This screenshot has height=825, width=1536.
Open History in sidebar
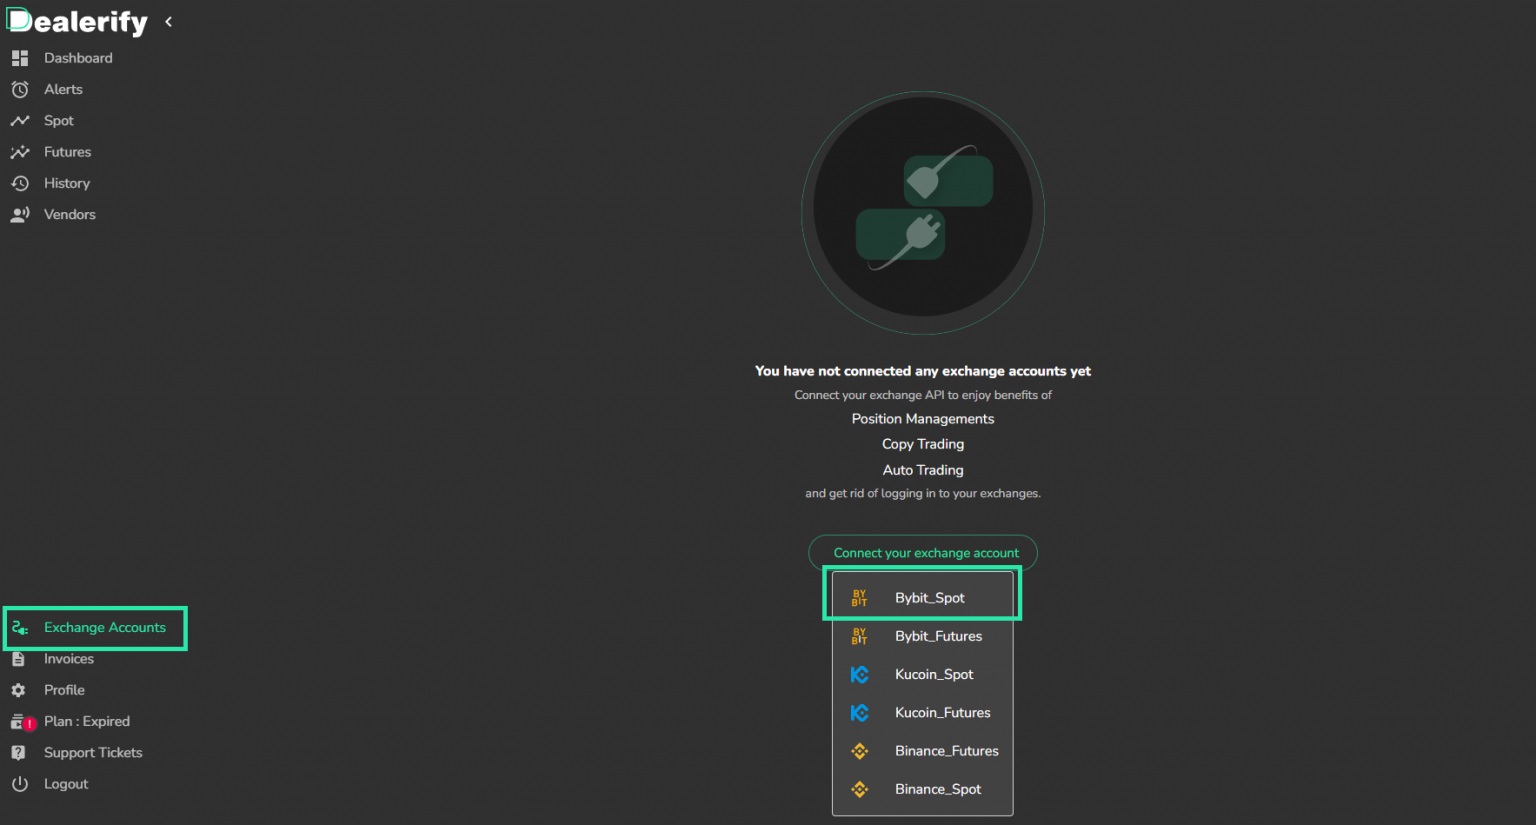tap(67, 183)
